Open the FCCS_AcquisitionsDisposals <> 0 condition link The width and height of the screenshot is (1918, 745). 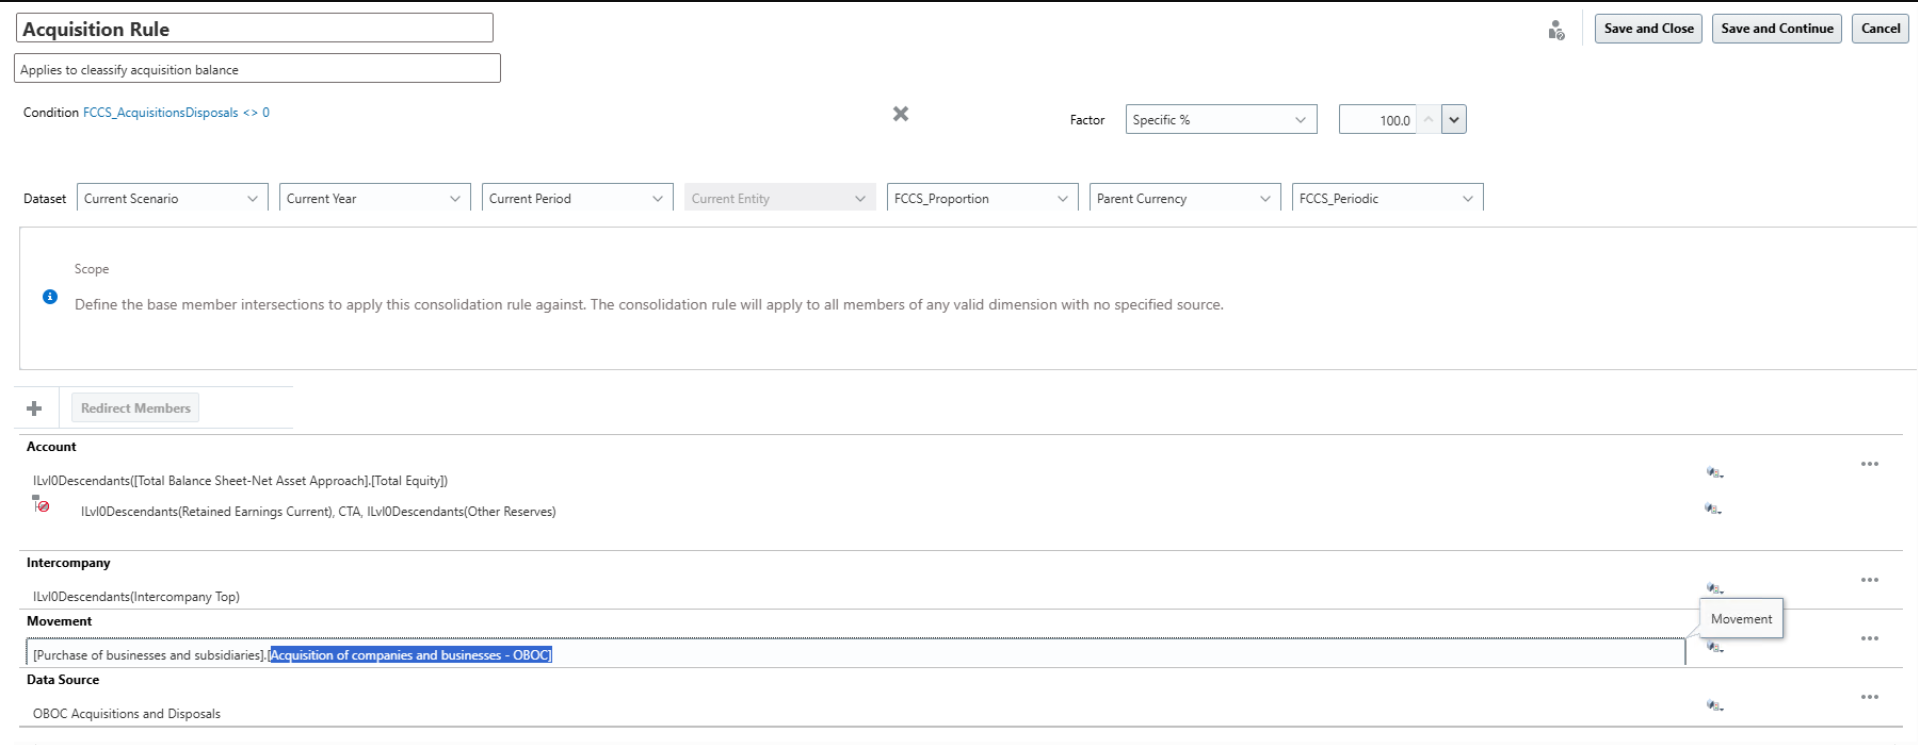click(176, 113)
